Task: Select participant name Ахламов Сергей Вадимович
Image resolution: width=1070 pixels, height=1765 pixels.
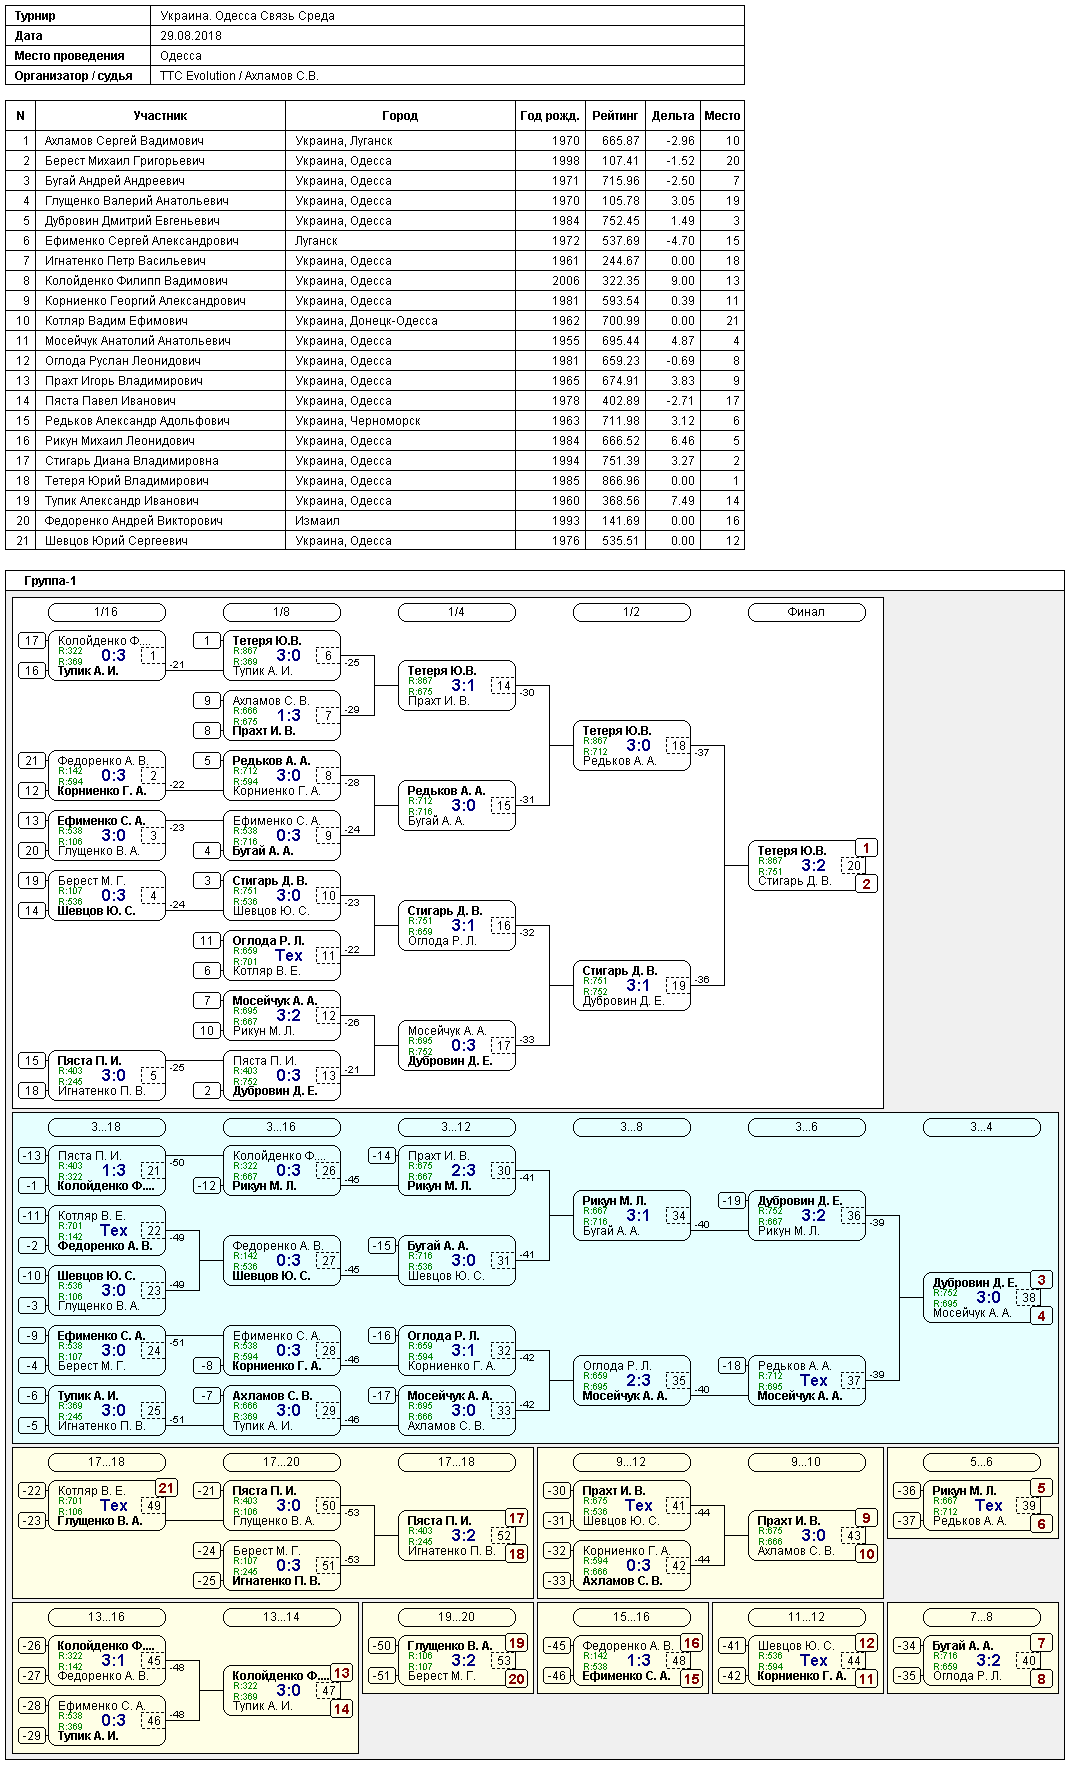Action: pyautogui.click(x=124, y=141)
